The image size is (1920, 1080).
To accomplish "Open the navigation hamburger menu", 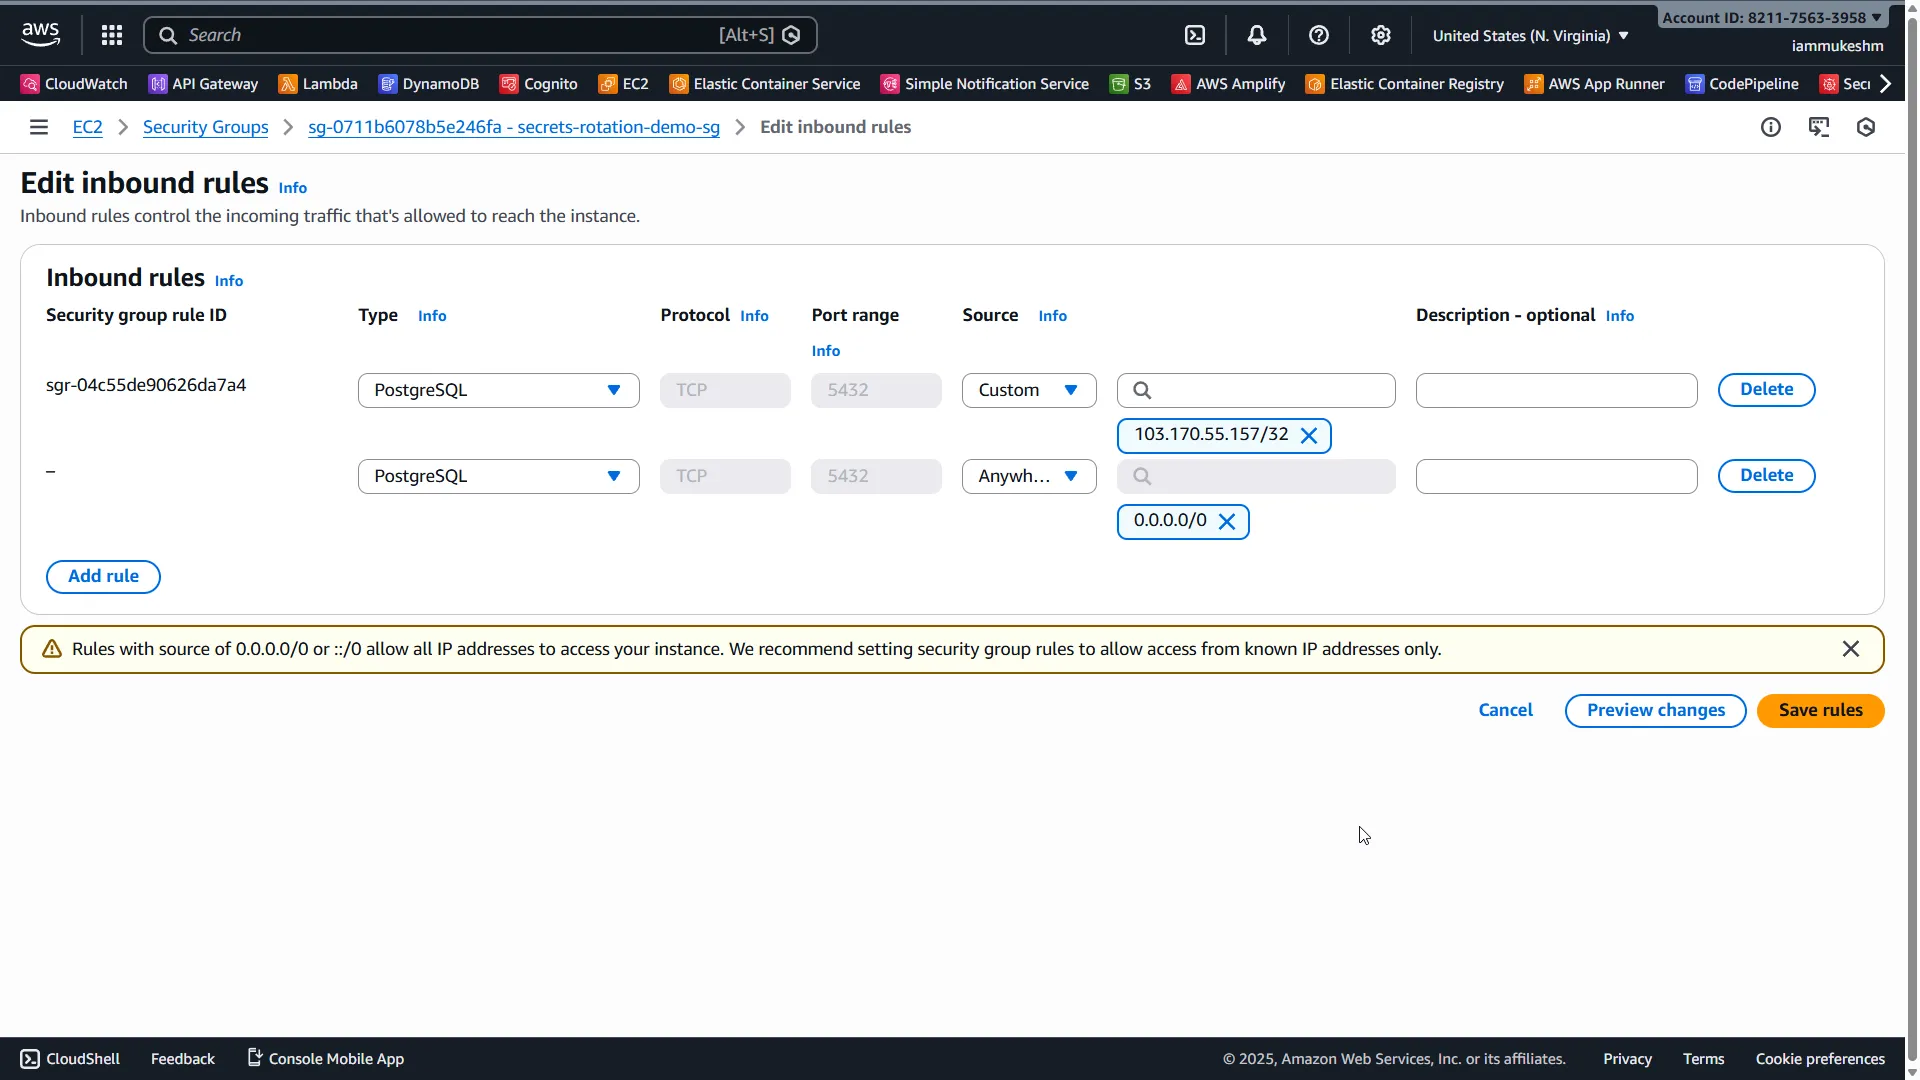I will (x=37, y=127).
